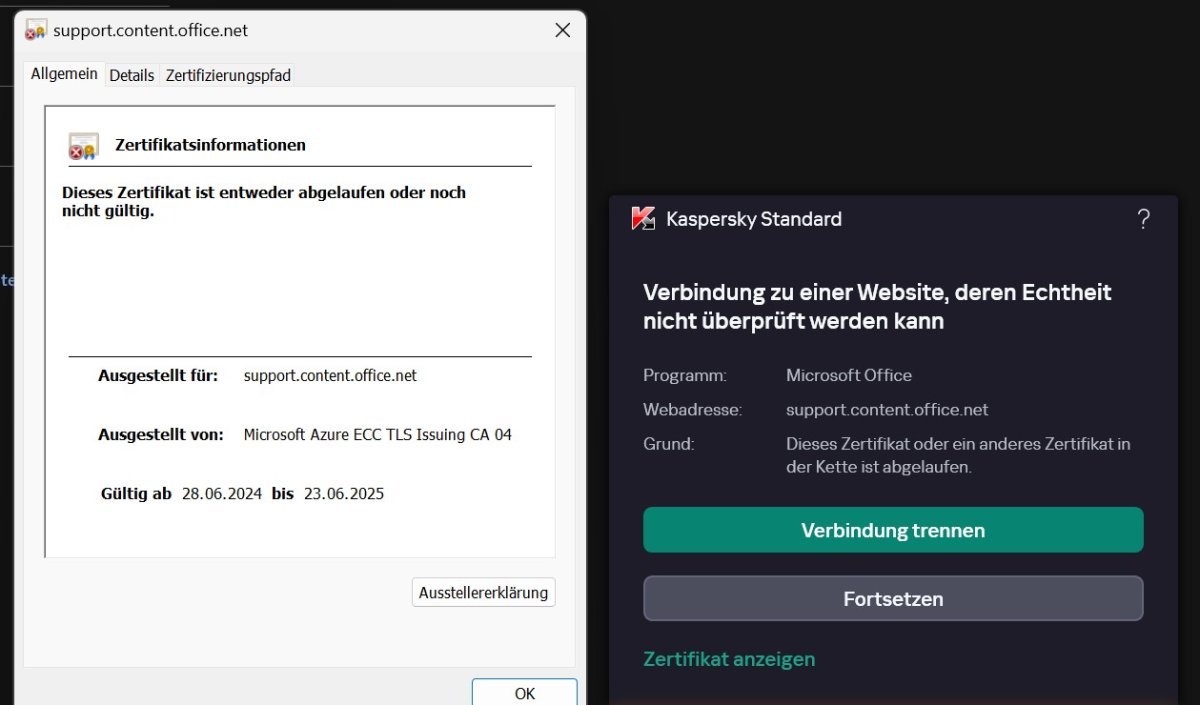Click the certificate dialog title text
Viewport: 1200px width, 705px height.
[150, 30]
